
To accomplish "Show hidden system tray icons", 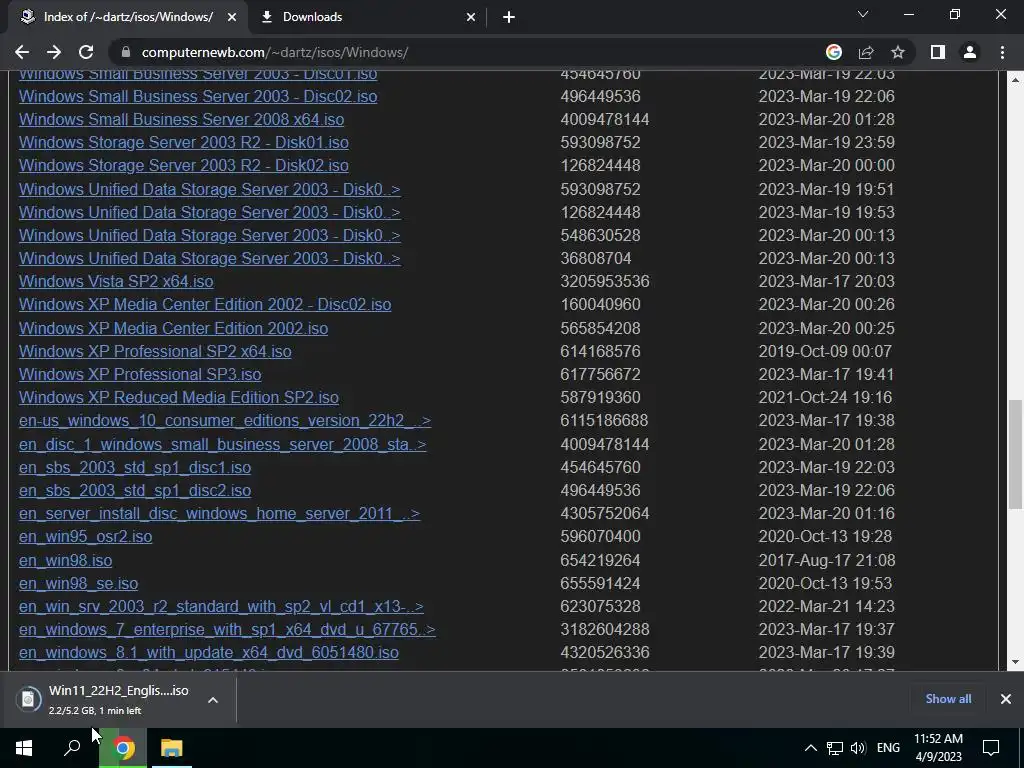I will tap(810, 748).
